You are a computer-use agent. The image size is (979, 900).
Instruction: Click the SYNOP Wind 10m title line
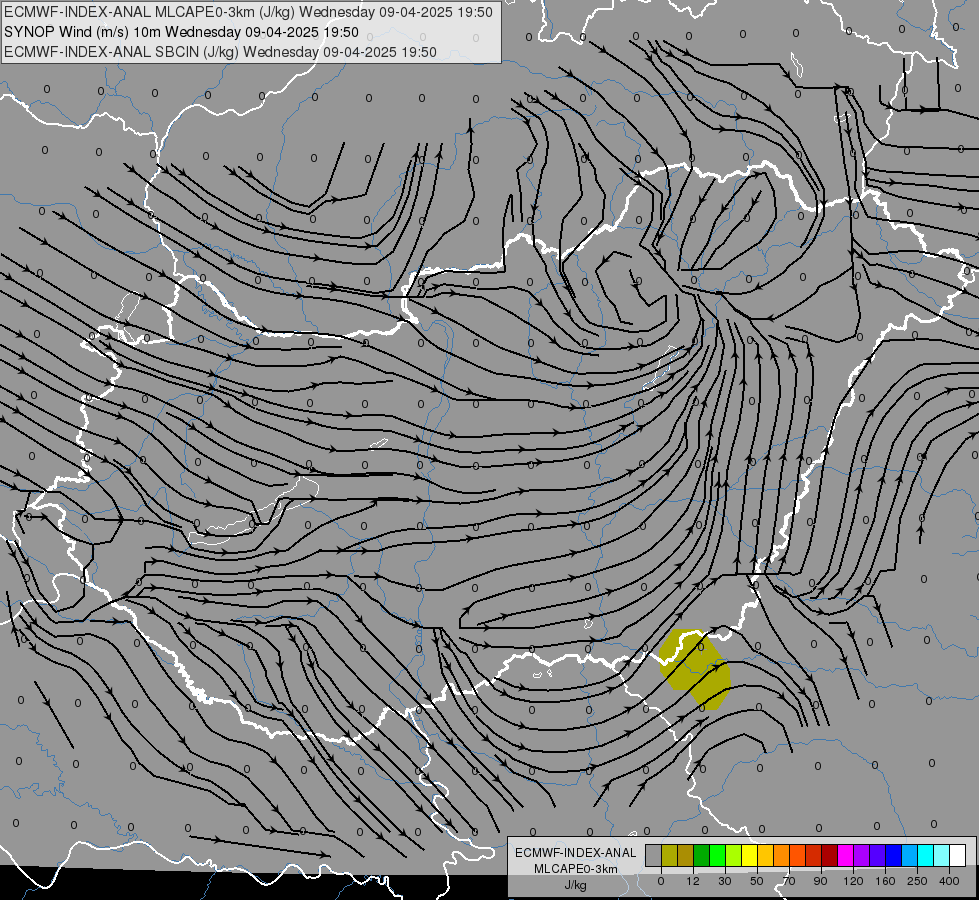[181, 32]
